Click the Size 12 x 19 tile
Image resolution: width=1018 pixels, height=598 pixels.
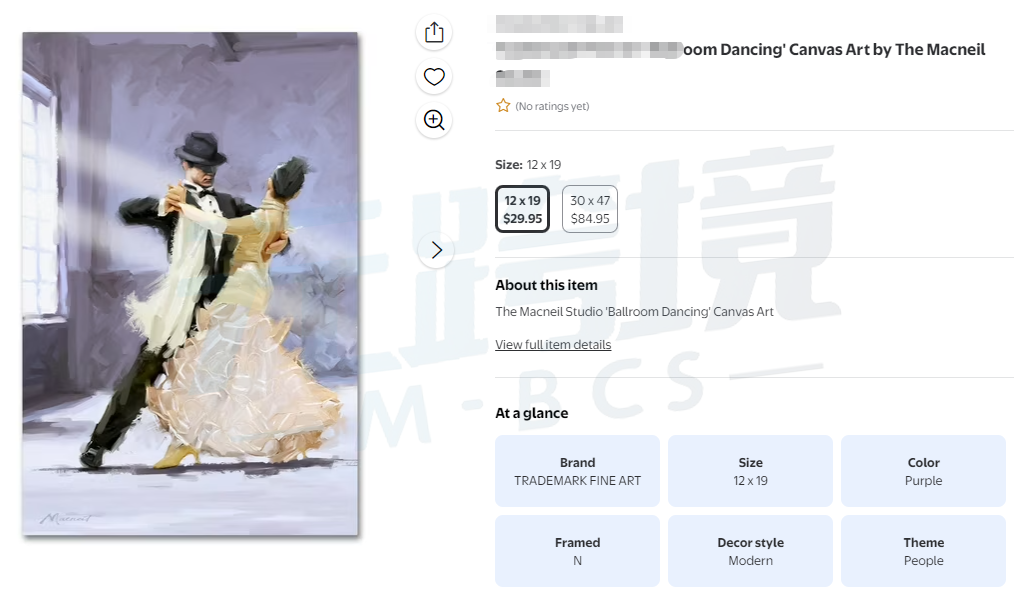[x=751, y=471]
